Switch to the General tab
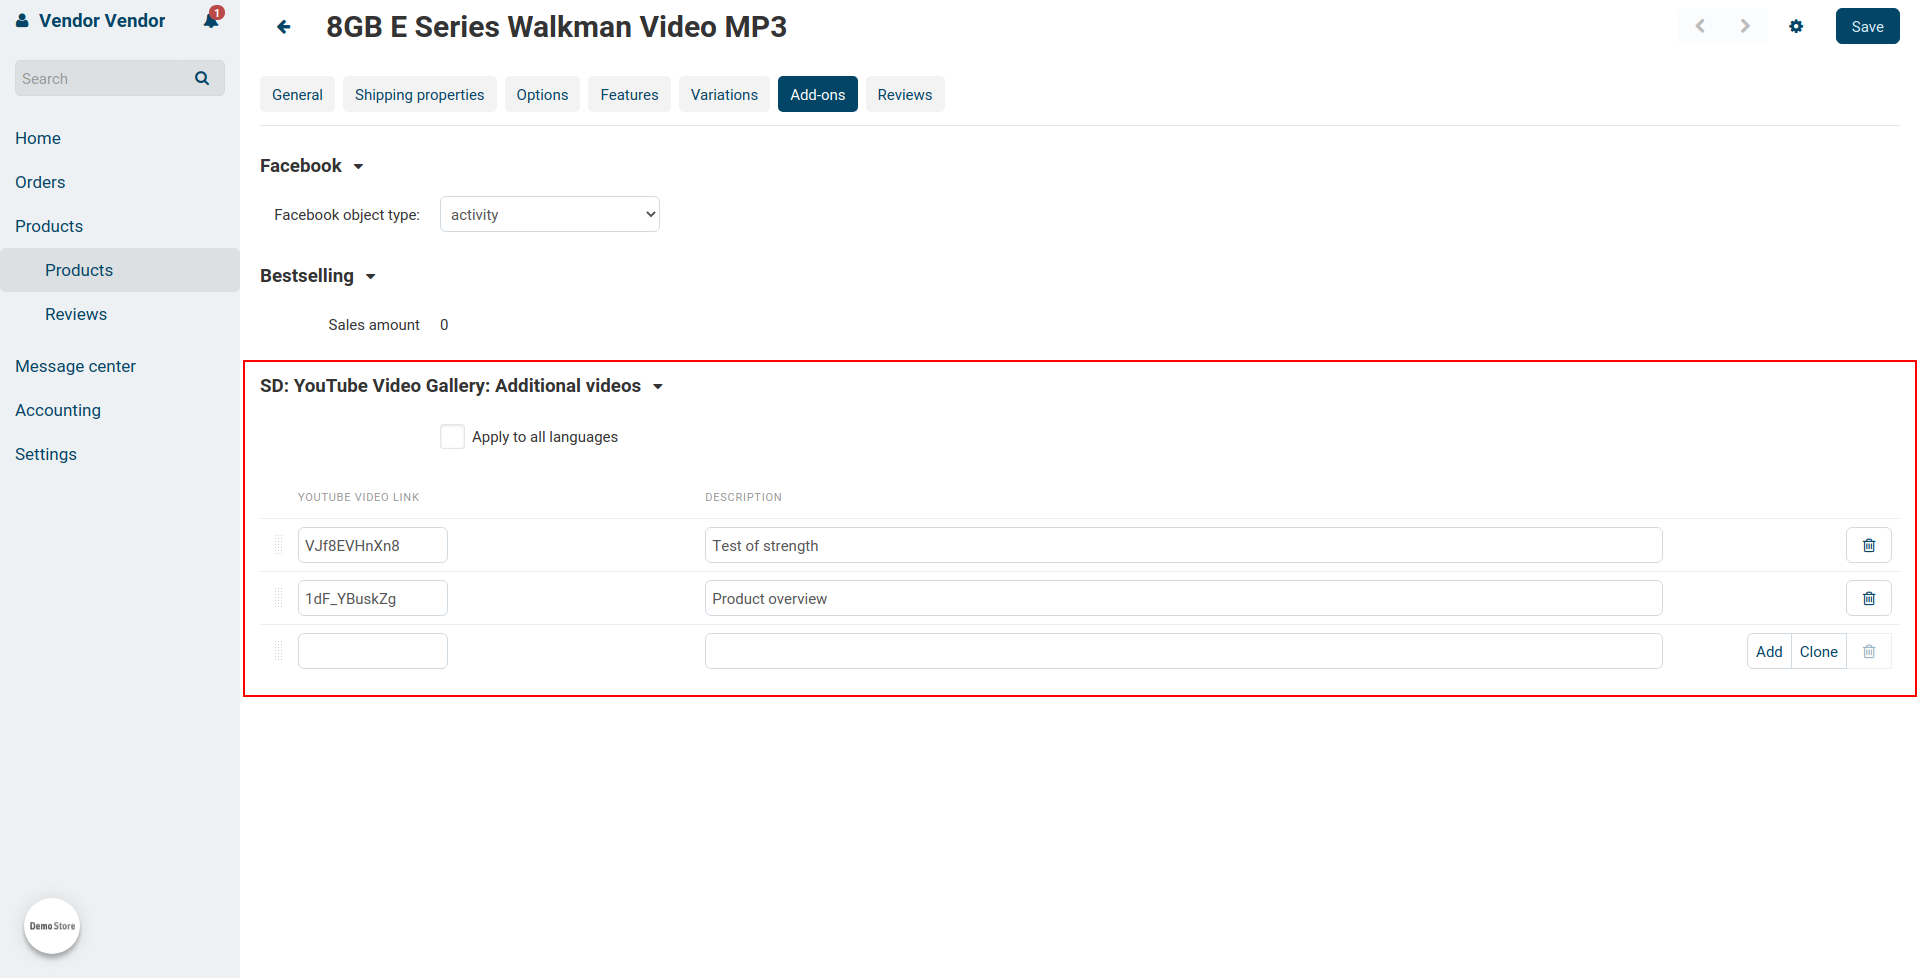 297,94
